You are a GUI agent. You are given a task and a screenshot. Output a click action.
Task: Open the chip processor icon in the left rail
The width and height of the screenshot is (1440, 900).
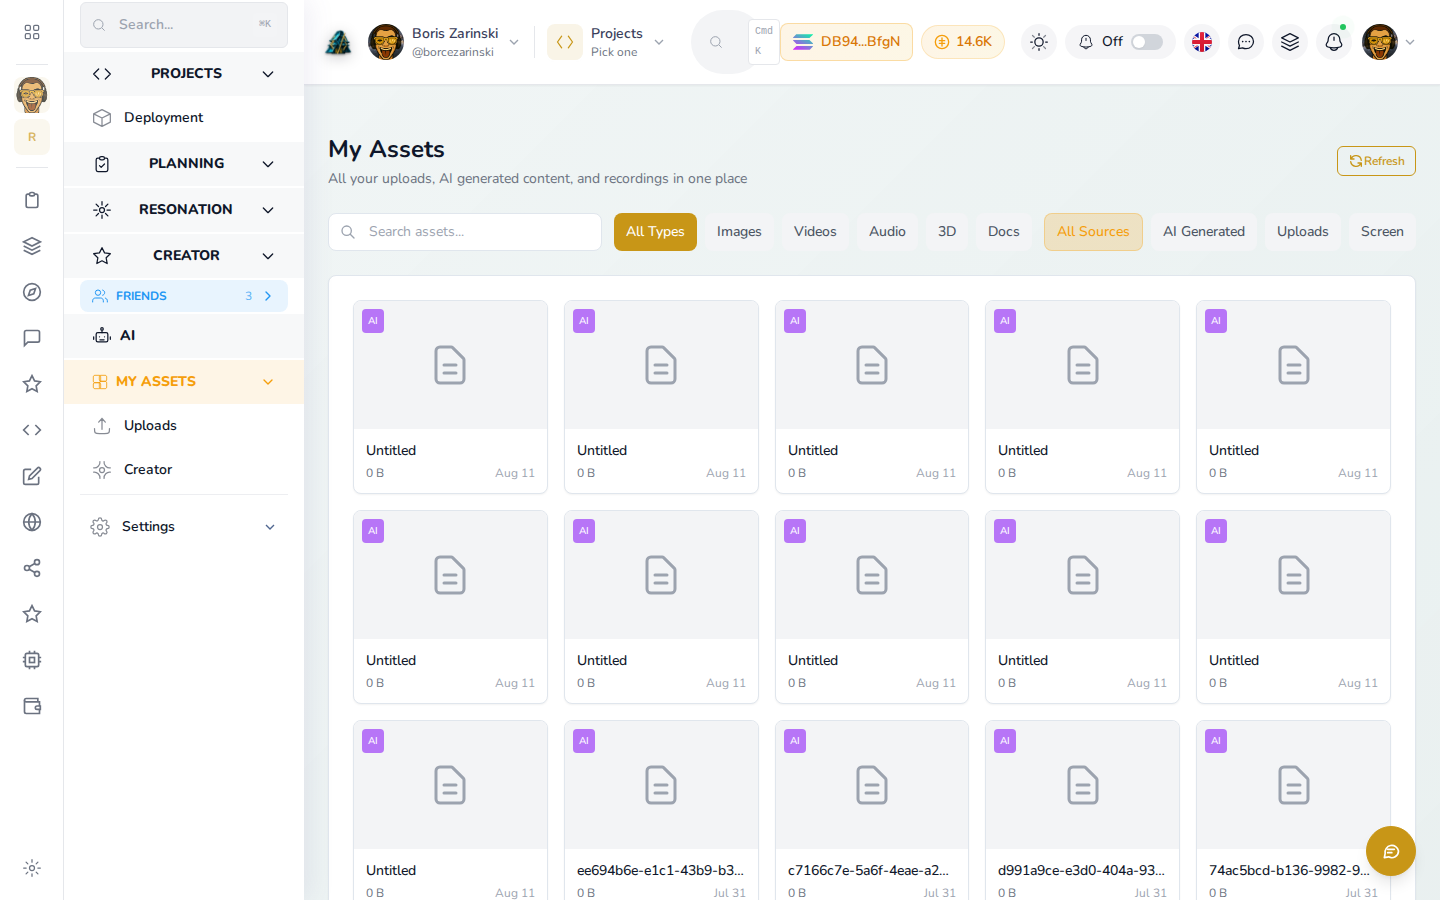pyautogui.click(x=32, y=660)
